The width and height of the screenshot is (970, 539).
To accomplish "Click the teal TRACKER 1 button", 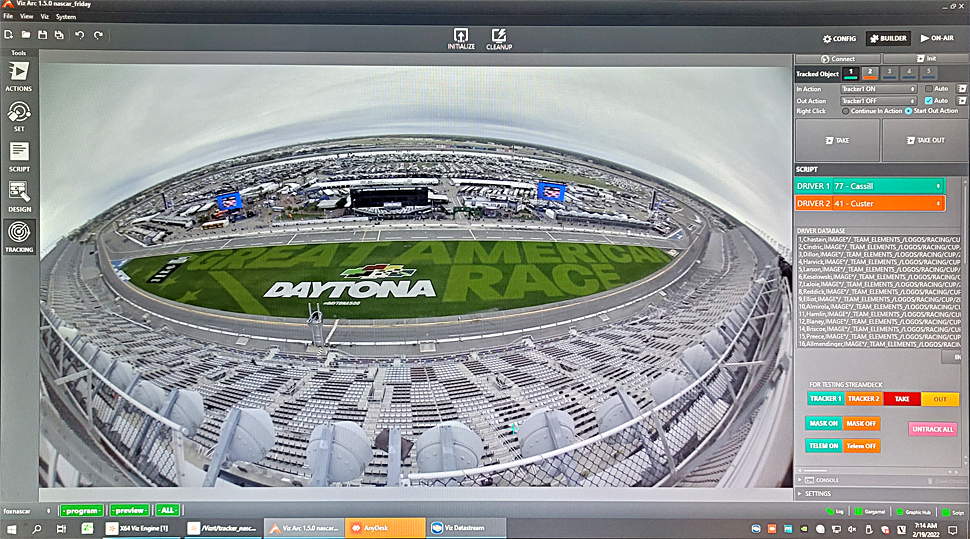I will [825, 399].
